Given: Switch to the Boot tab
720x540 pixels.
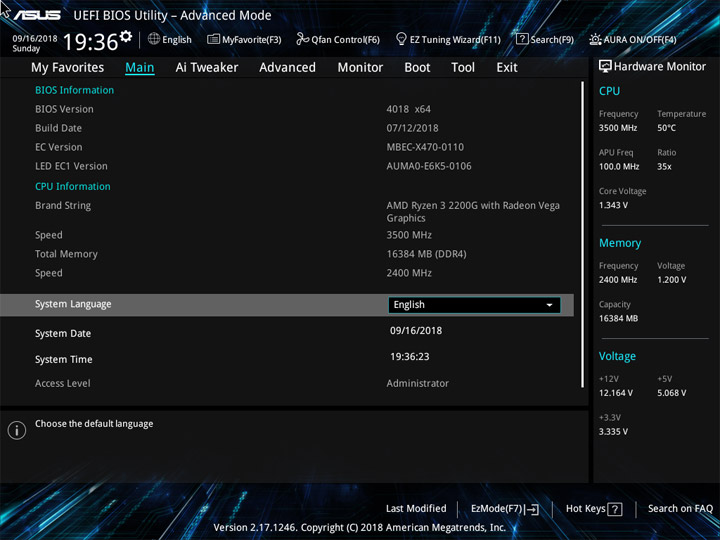Looking at the screenshot, I should 417,68.
